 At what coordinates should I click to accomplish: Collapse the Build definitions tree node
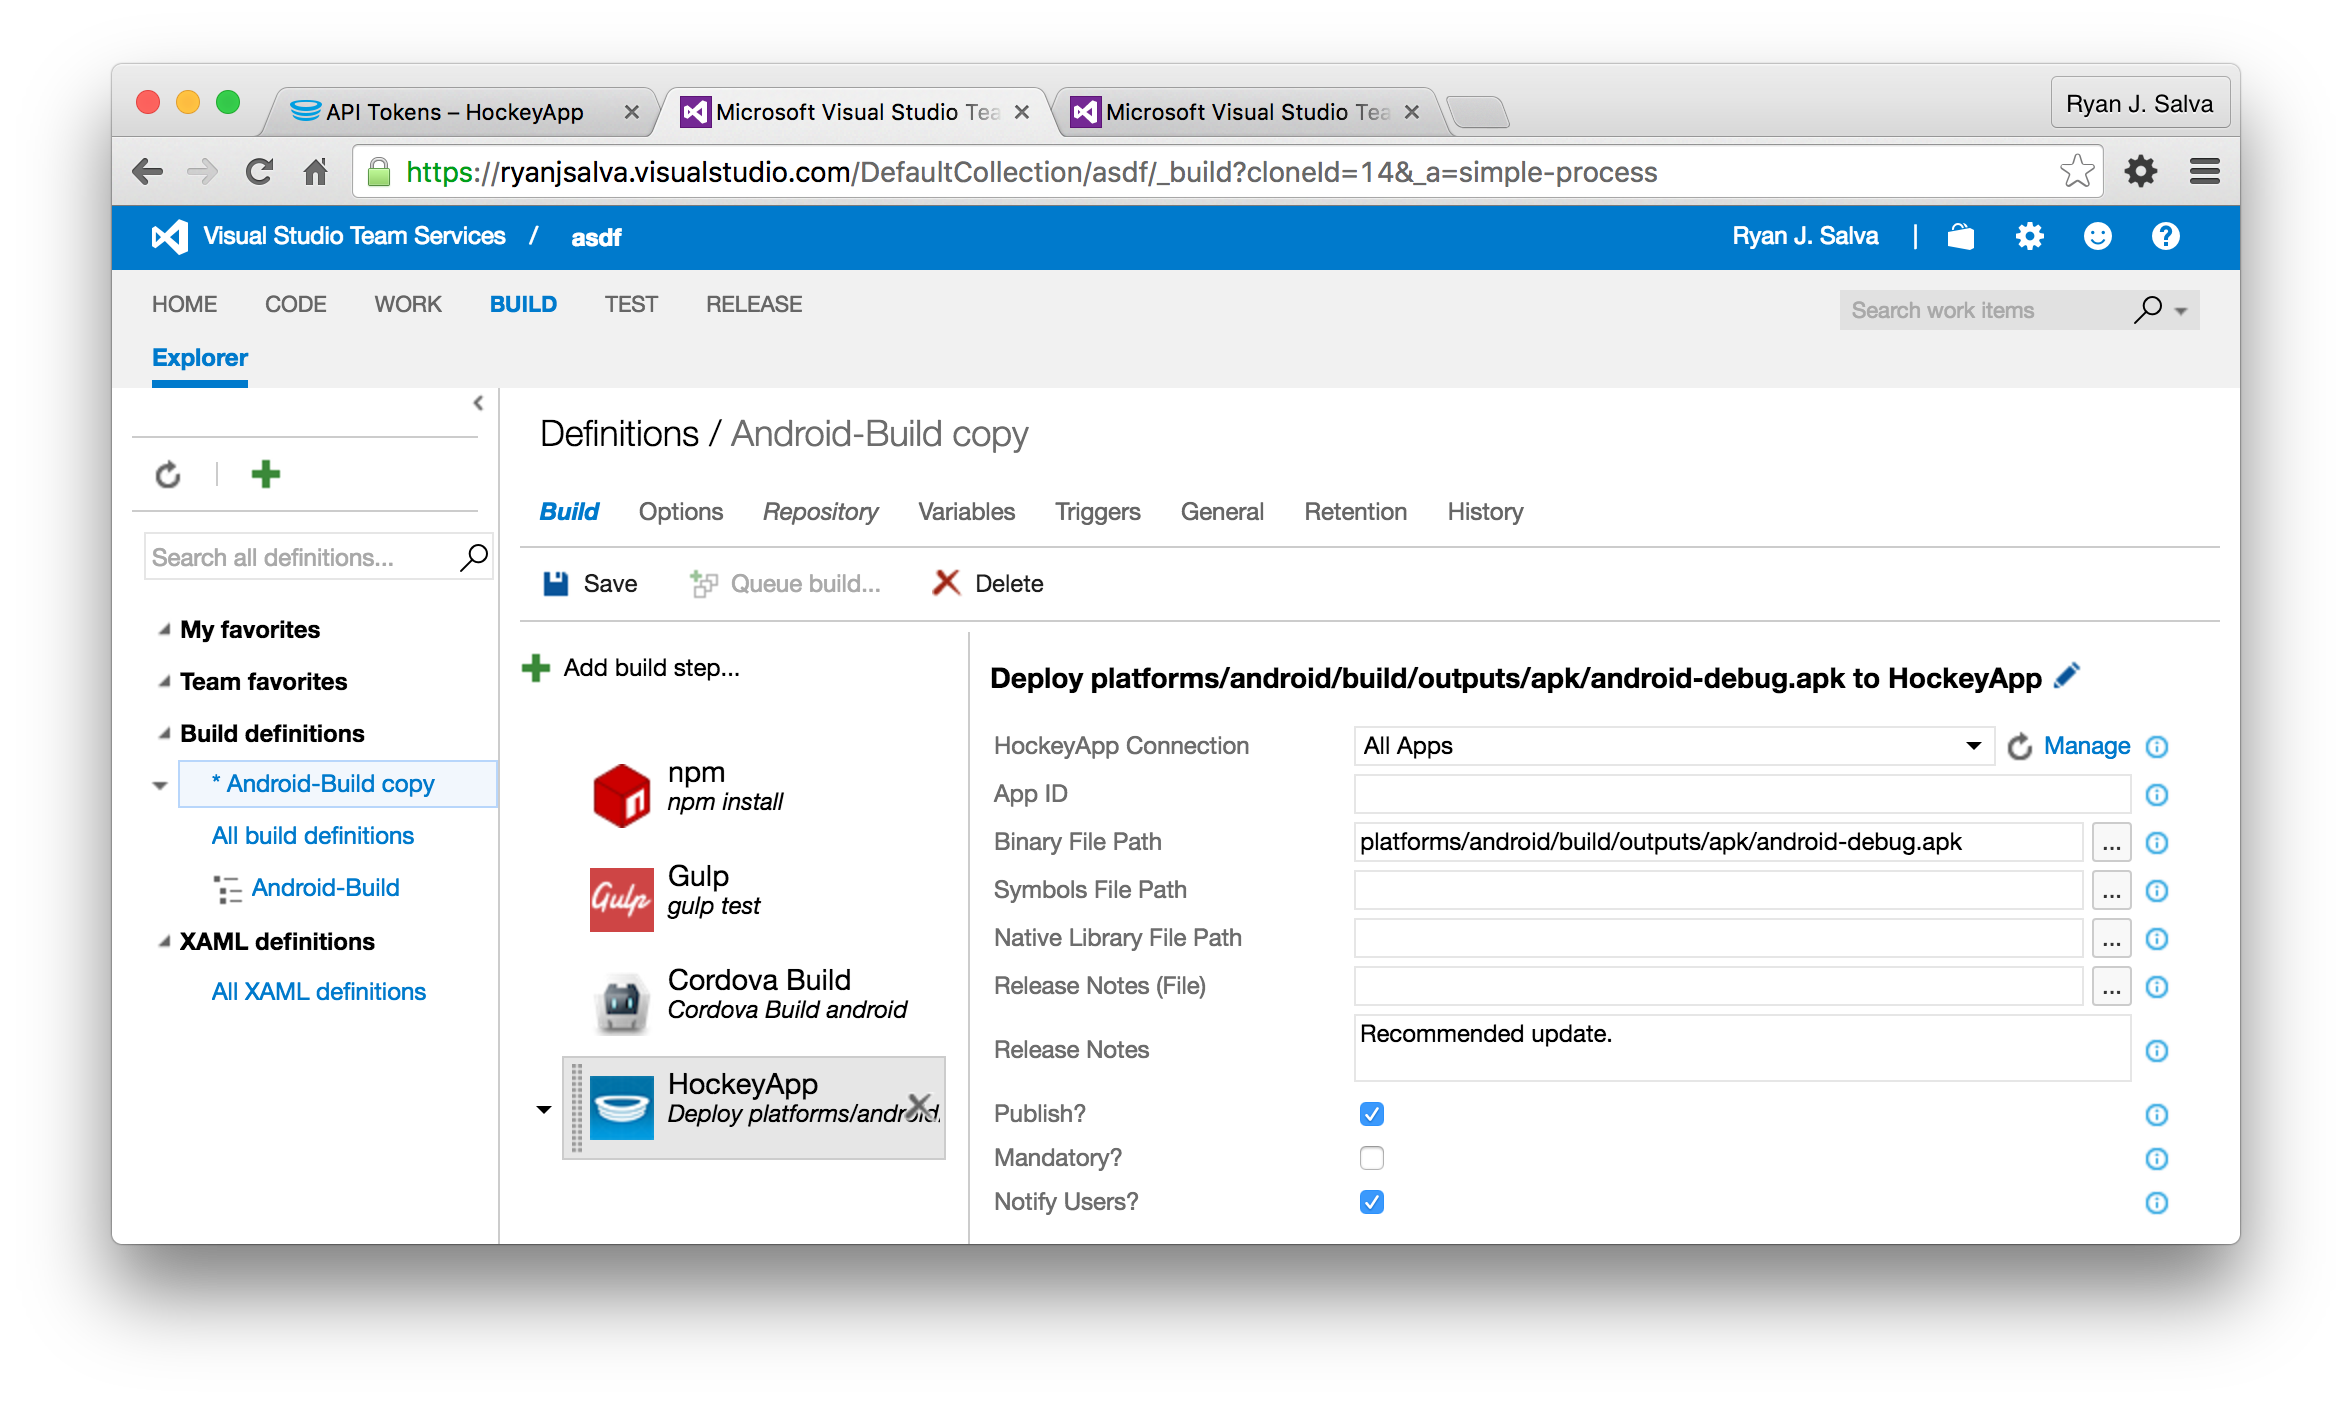[x=165, y=734]
